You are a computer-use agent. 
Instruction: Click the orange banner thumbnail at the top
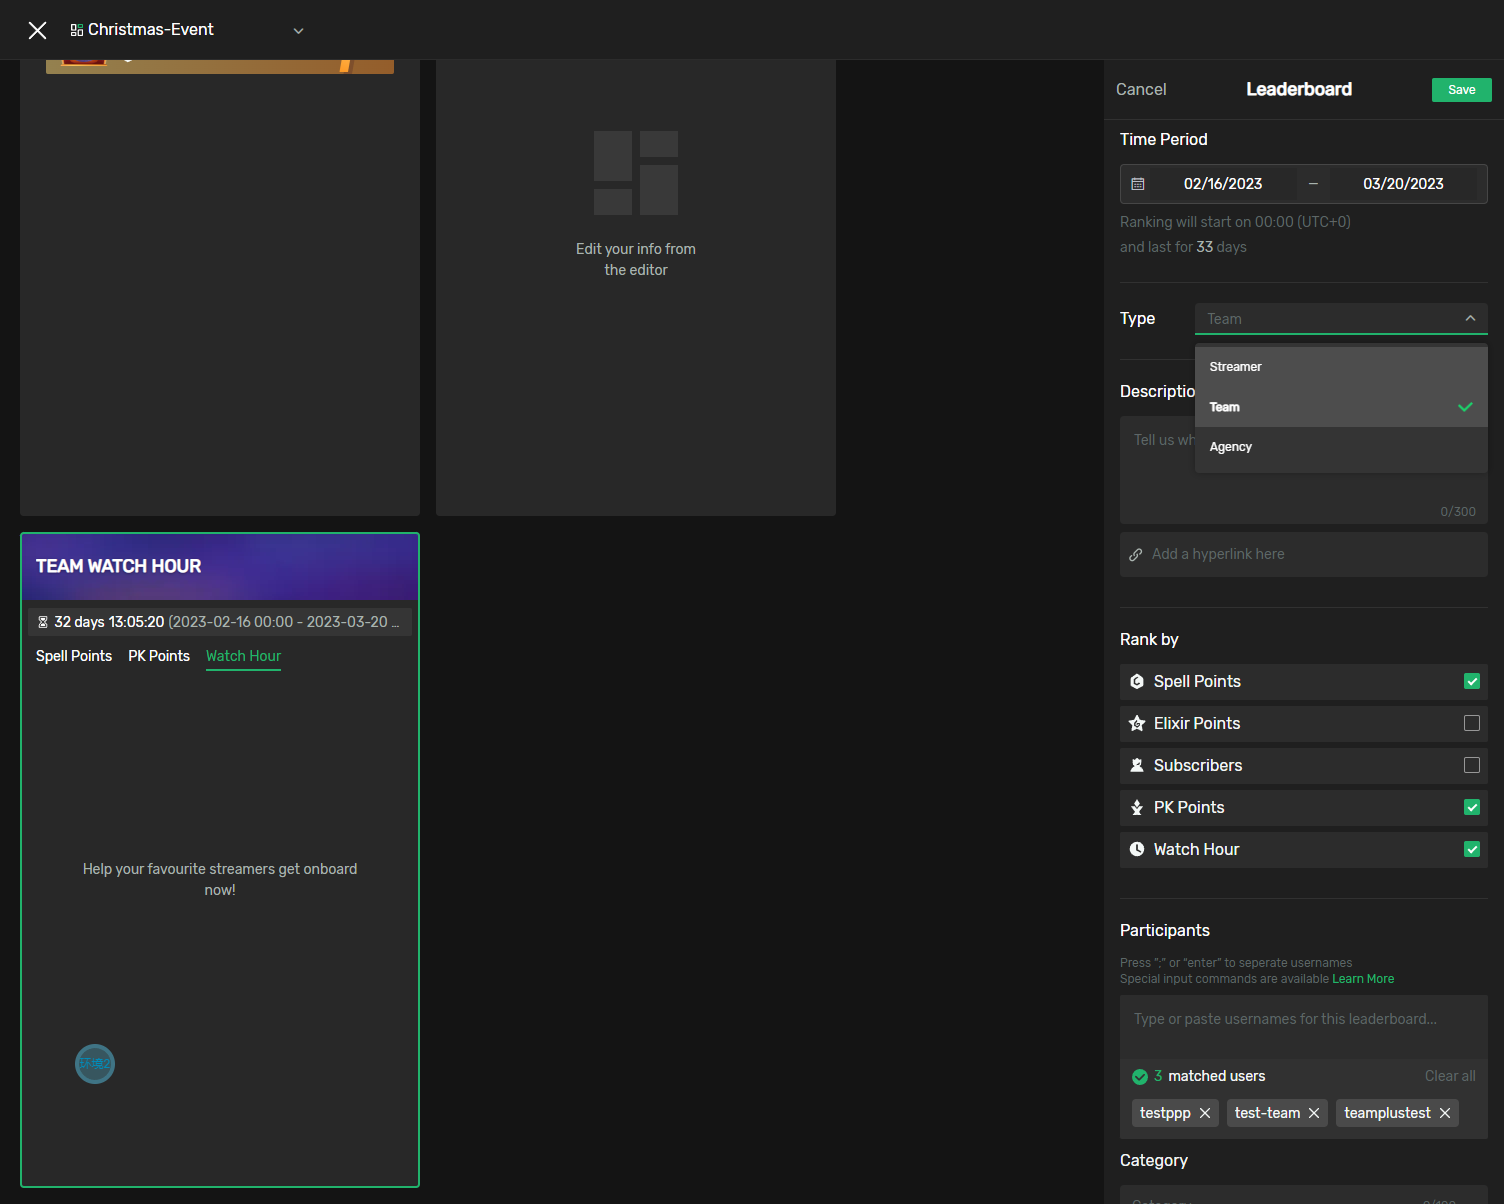[220, 66]
